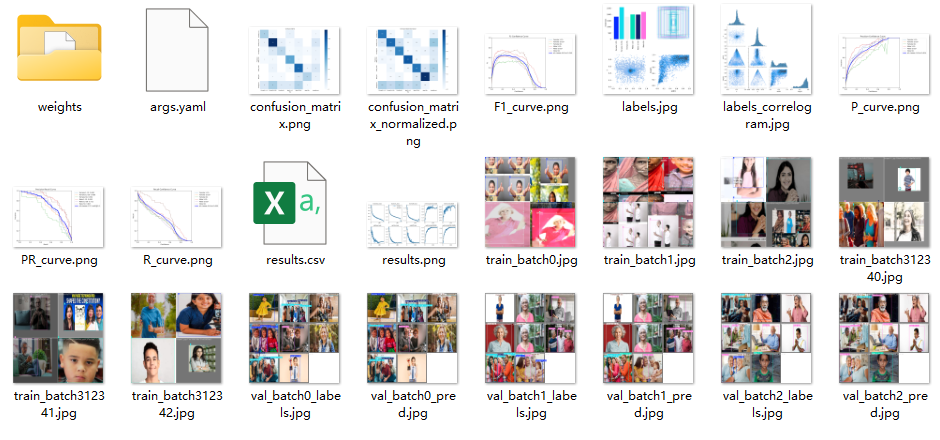Click the 'labels.jpg' file name
Screen dimensions: 940x440
(648, 108)
